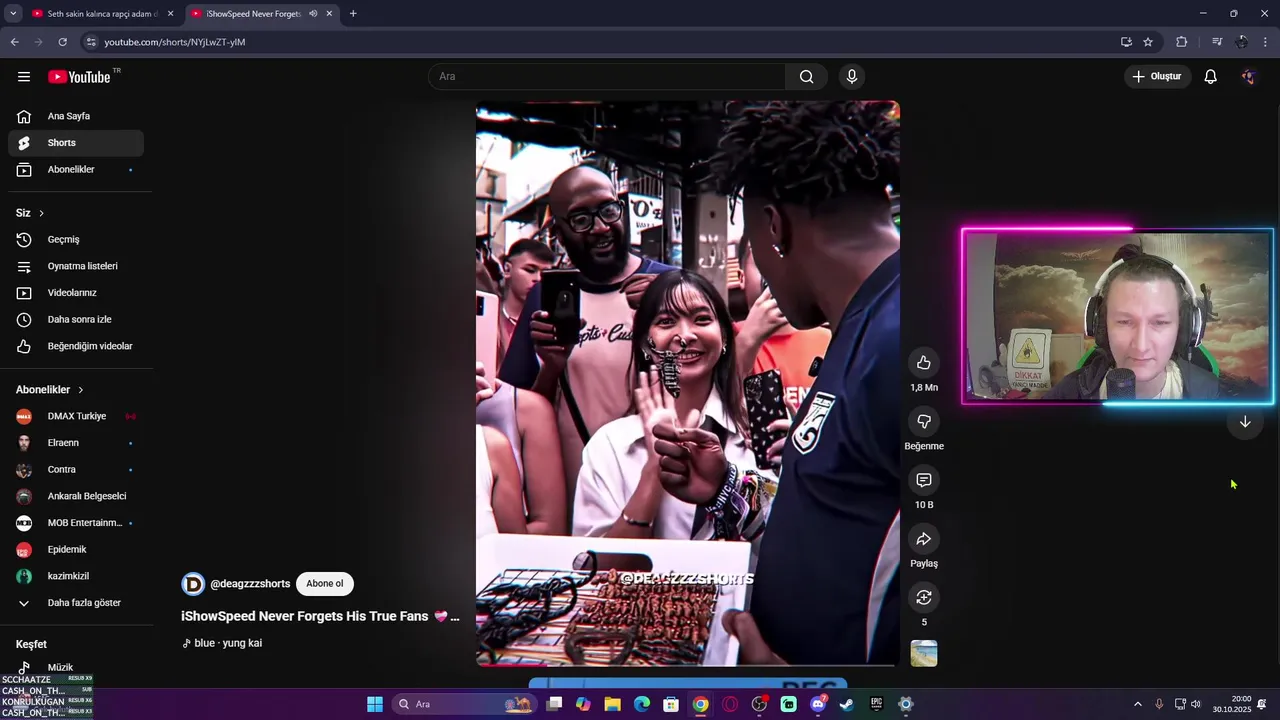Focus the Chrome address bar URL
The width and height of the screenshot is (1280, 720).
[175, 42]
